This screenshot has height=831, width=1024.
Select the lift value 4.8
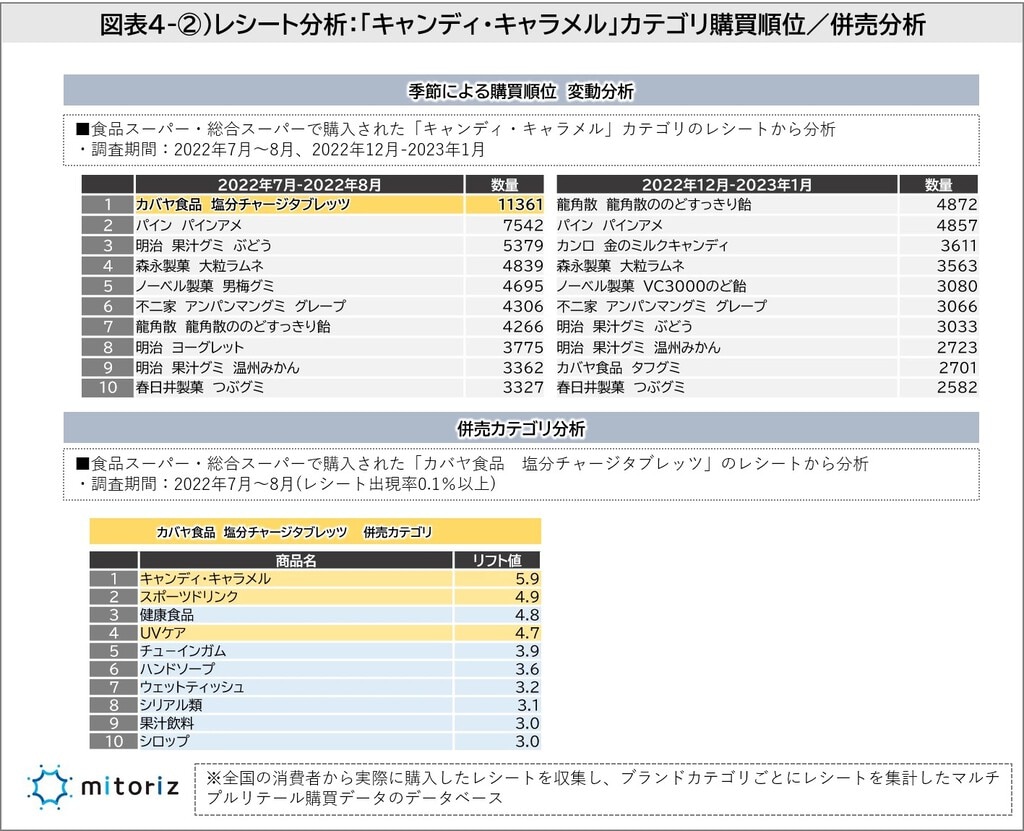point(527,615)
